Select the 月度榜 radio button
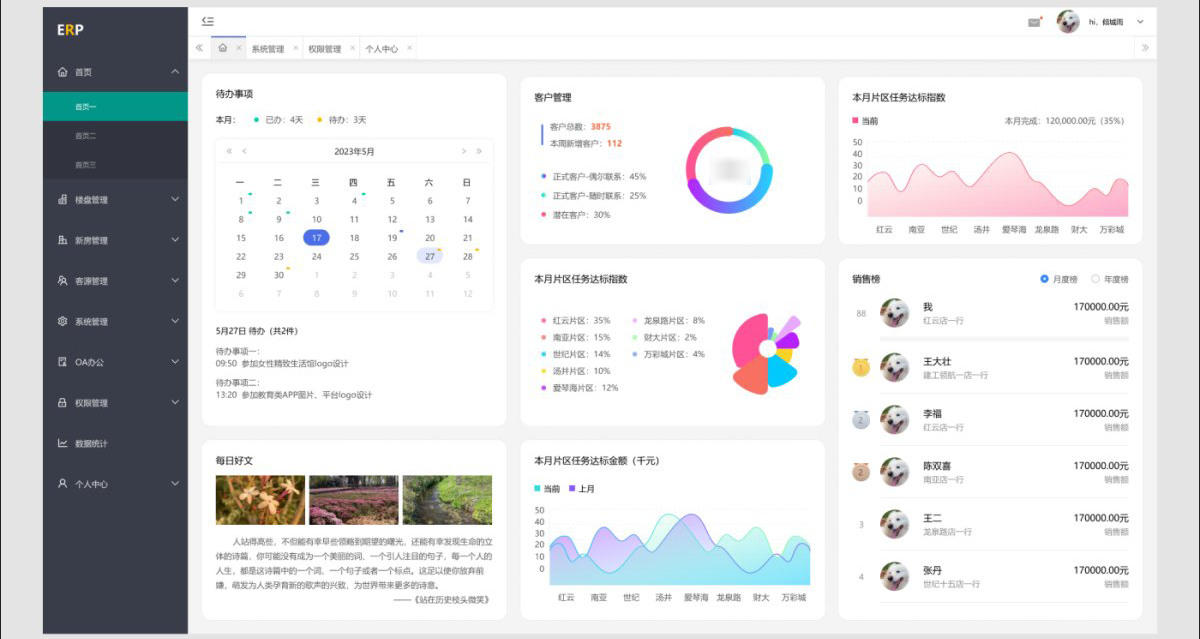 tap(1044, 279)
